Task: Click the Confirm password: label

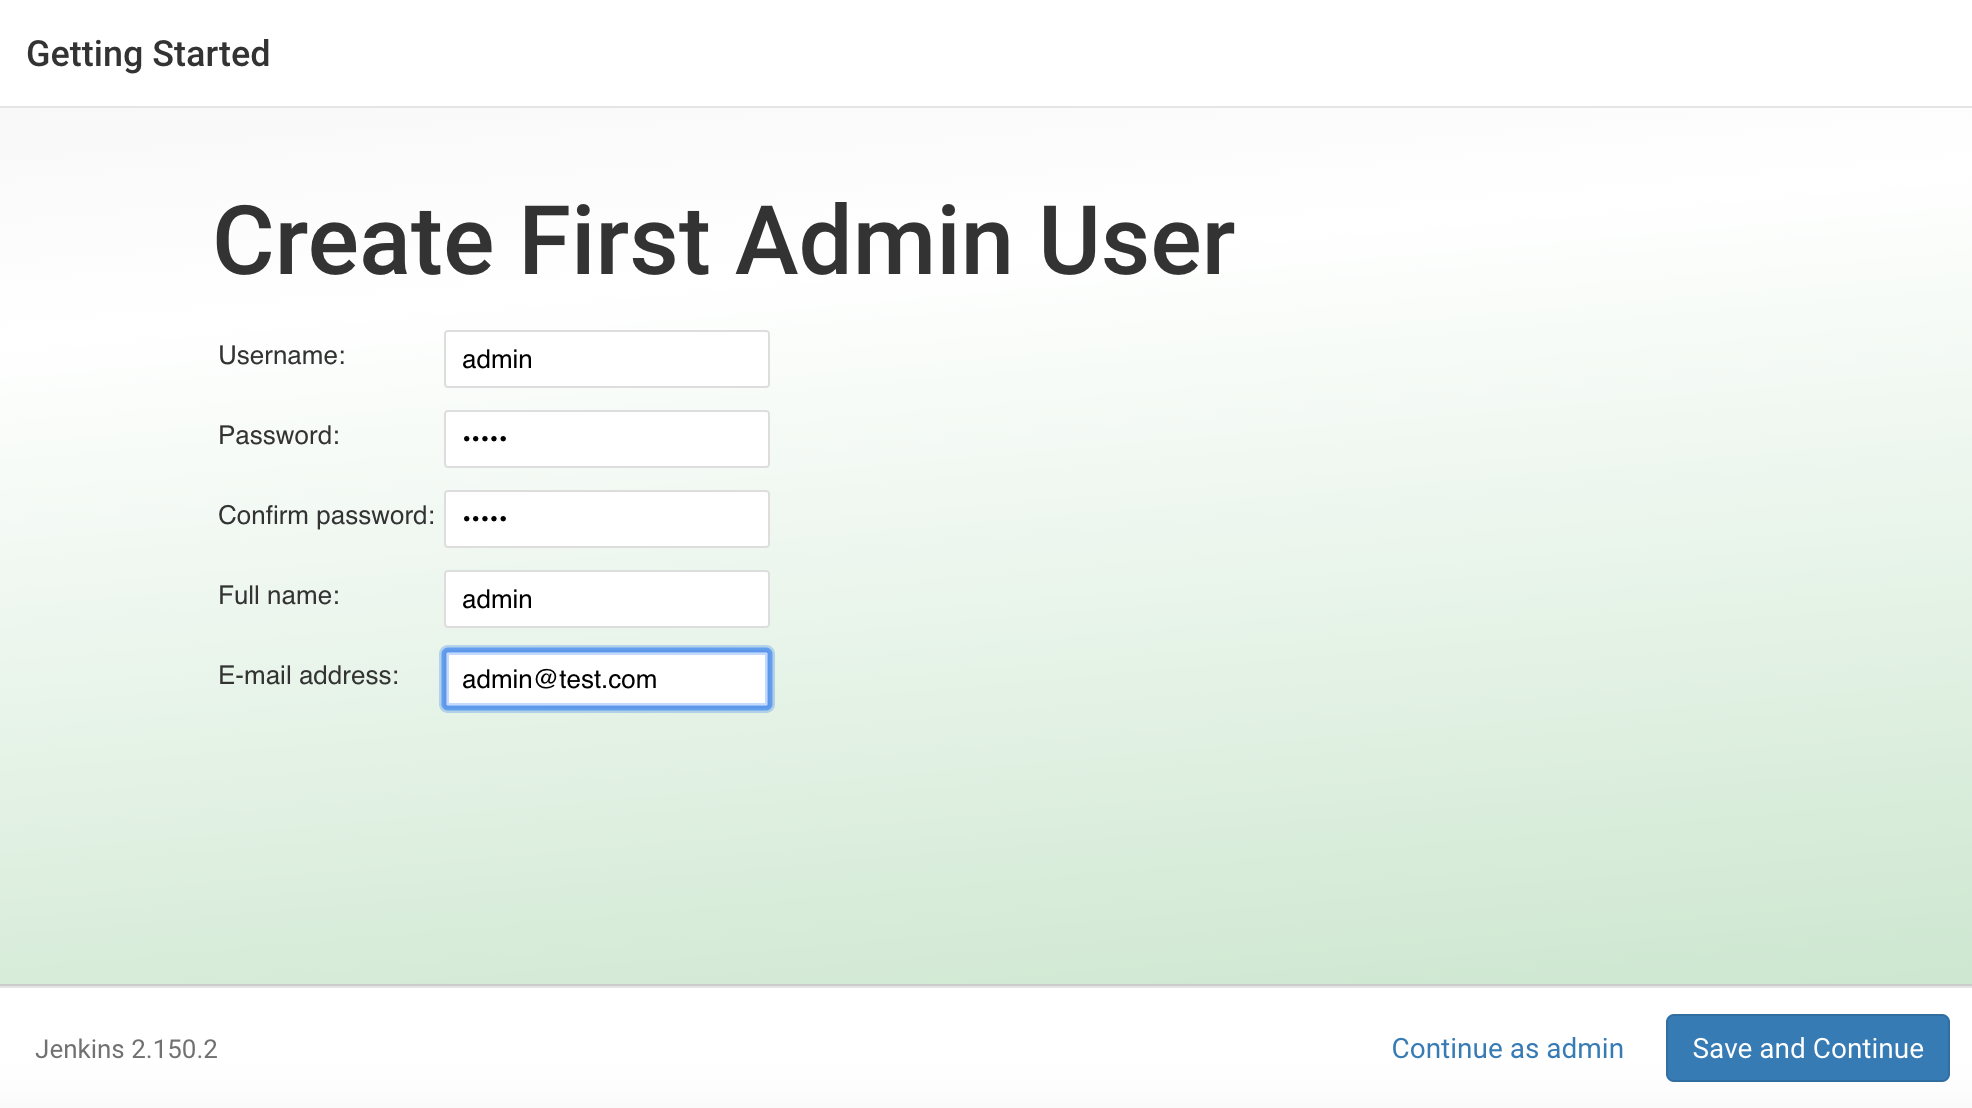Action: click(326, 516)
